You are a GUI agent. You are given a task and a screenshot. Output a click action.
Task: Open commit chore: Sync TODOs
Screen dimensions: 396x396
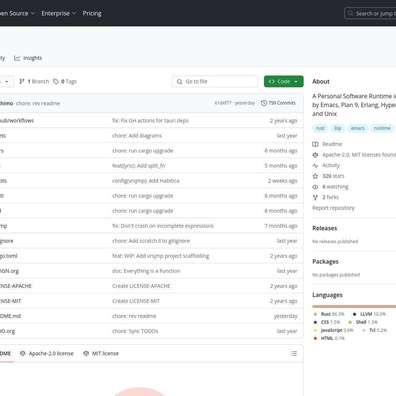click(x=135, y=331)
